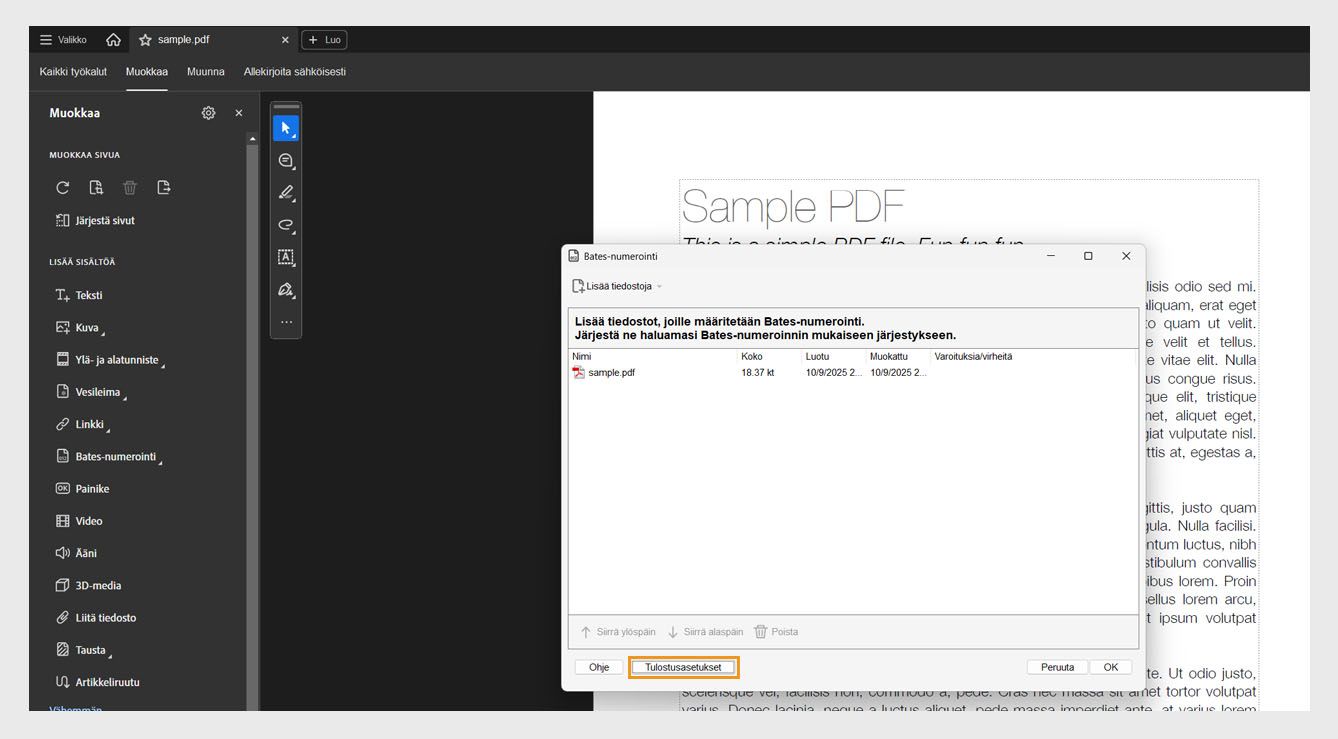The image size is (1338, 739).
Task: Click the Poista remove button
Action: point(776,632)
